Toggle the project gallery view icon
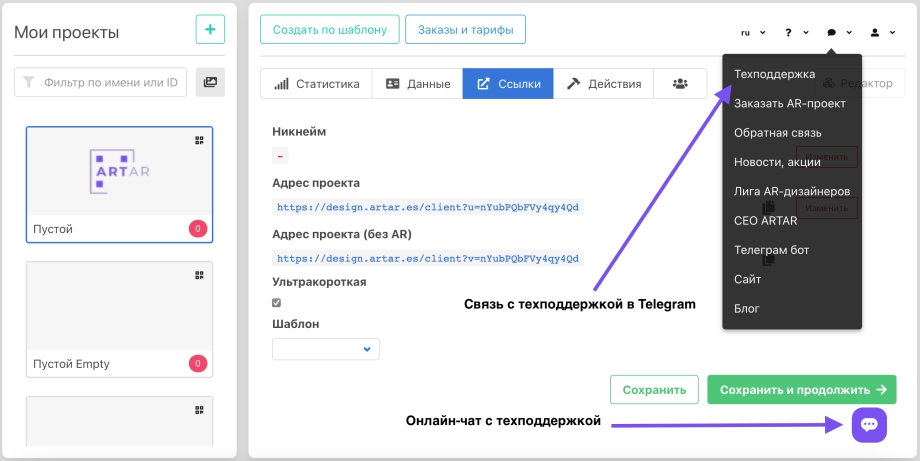Image resolution: width=920 pixels, height=461 pixels. pyautogui.click(x=210, y=82)
